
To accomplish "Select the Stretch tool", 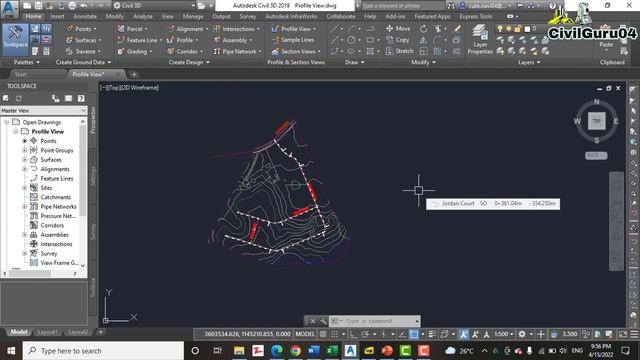I will coord(400,51).
